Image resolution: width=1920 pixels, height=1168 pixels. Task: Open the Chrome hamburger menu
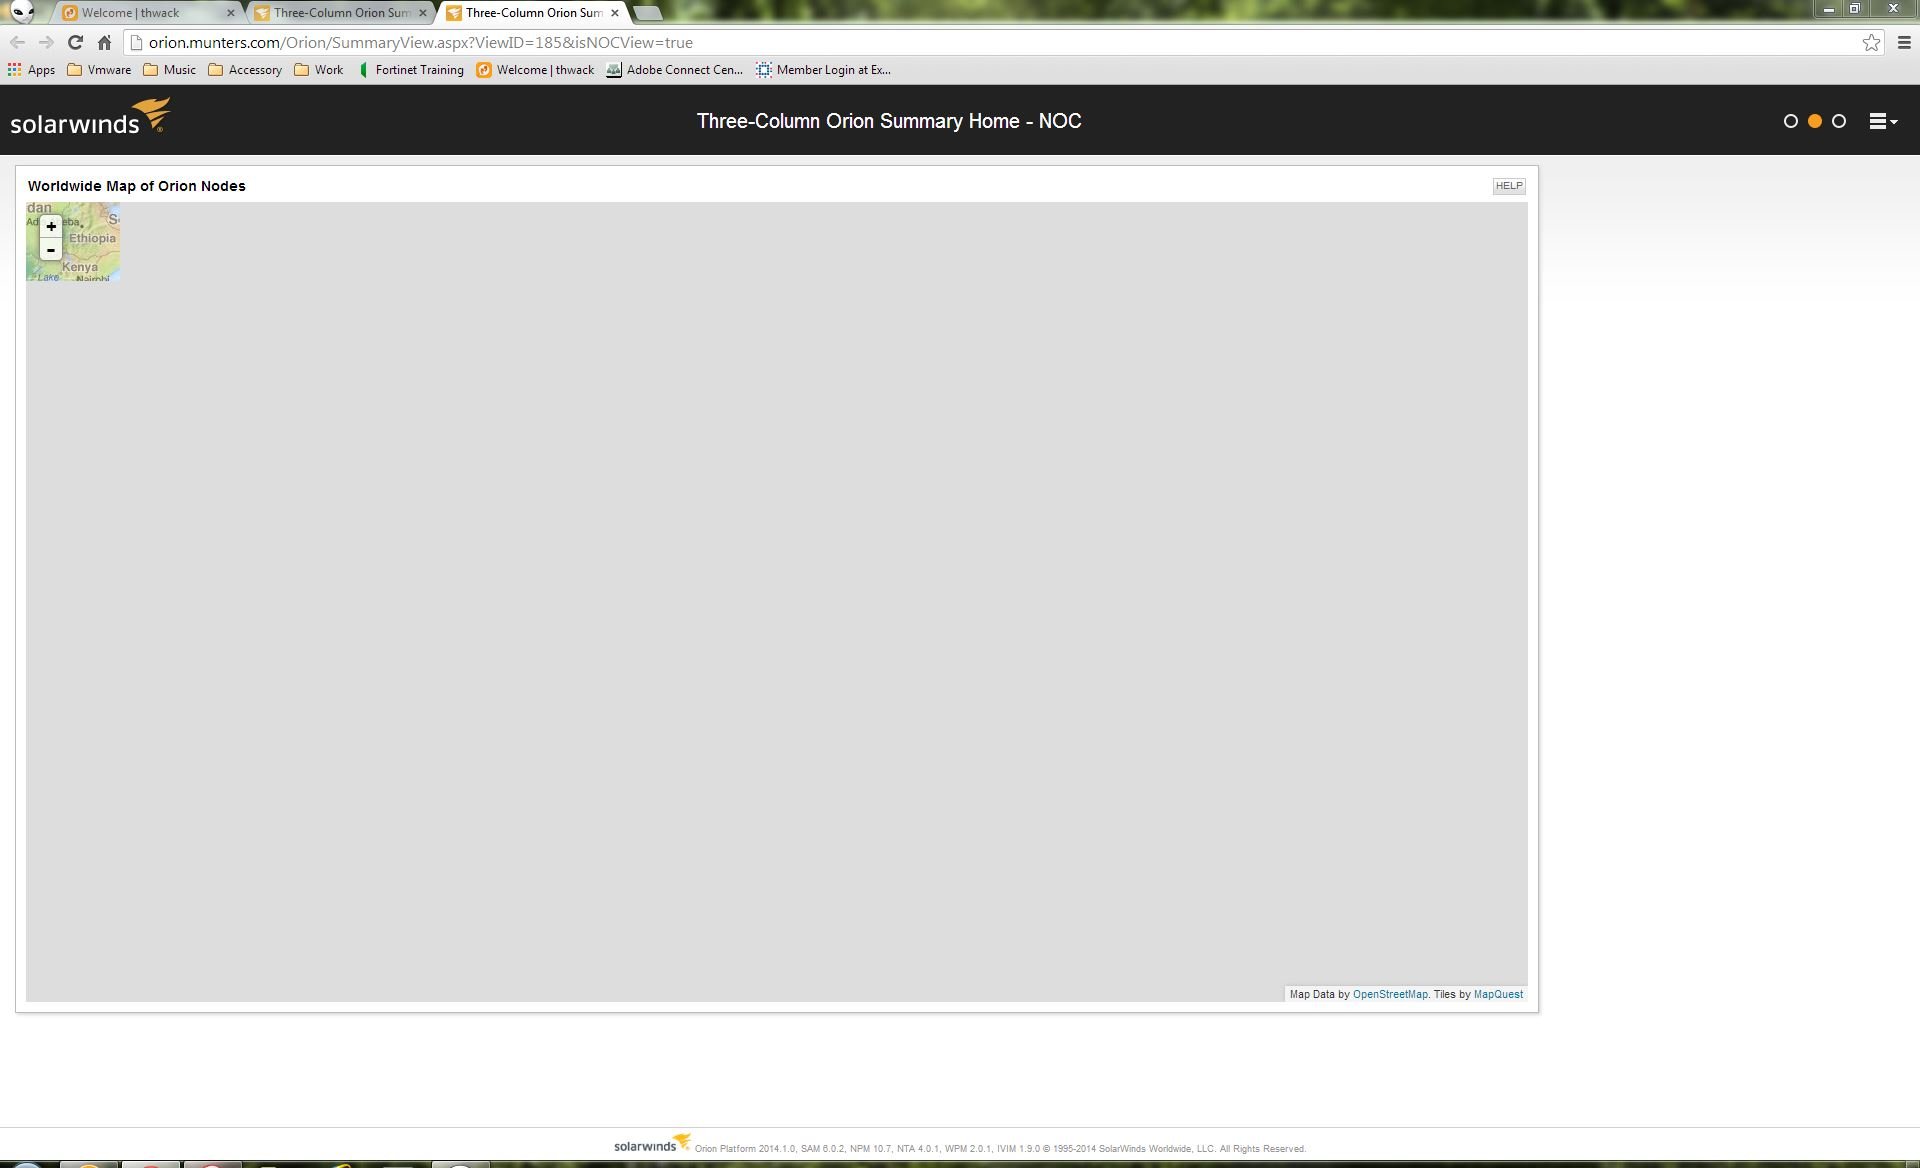[1904, 43]
